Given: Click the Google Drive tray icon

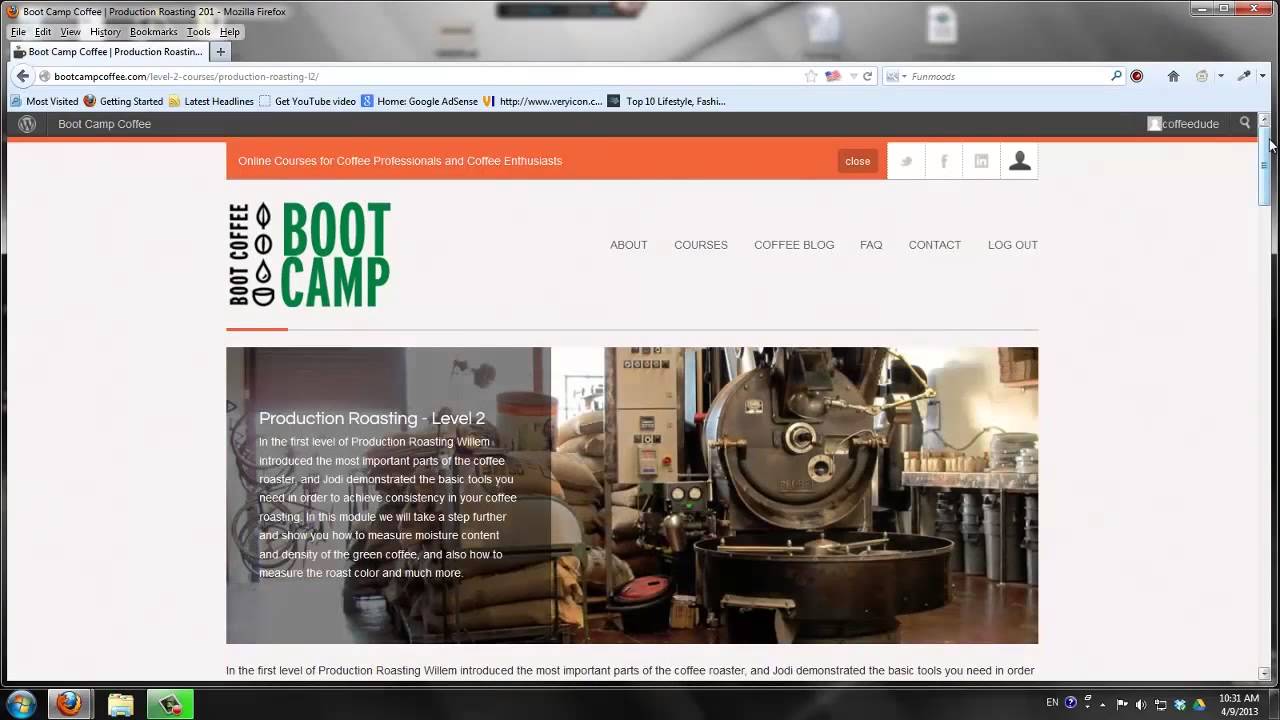Looking at the screenshot, I should [x=1199, y=704].
